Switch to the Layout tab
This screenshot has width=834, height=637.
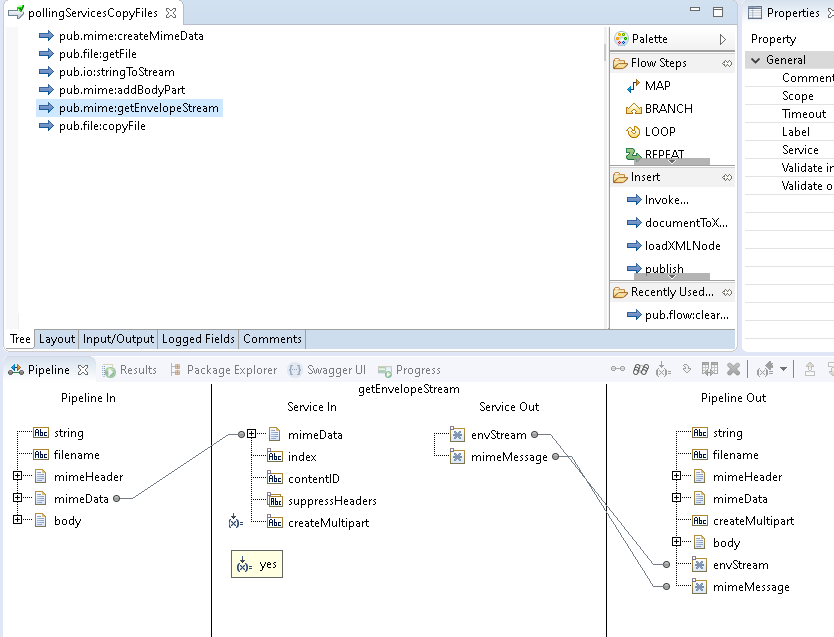click(x=55, y=339)
